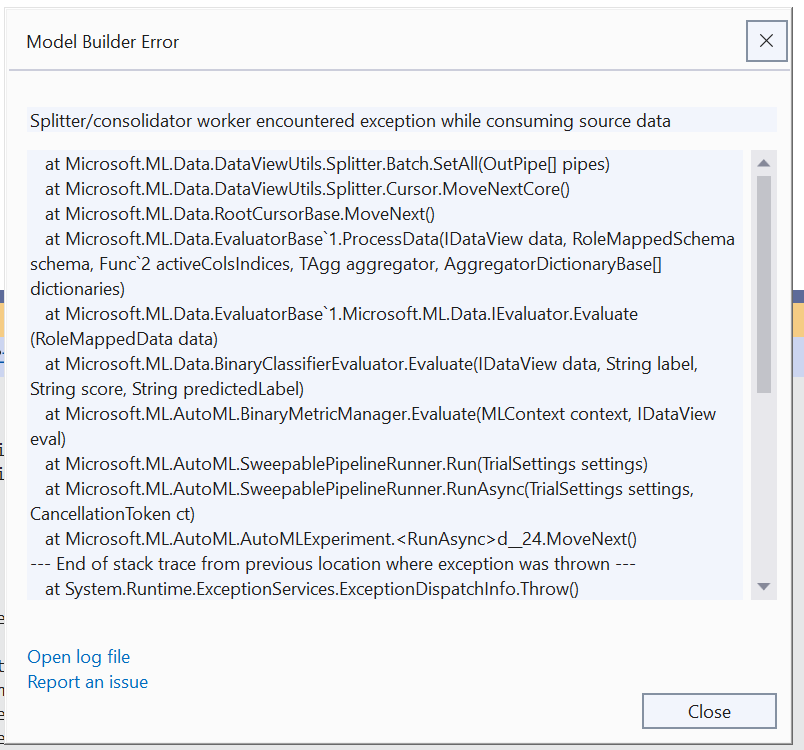Click the EvaluatorBase ProcessData stack trace line
The image size is (804, 750).
pyautogui.click(x=390, y=238)
